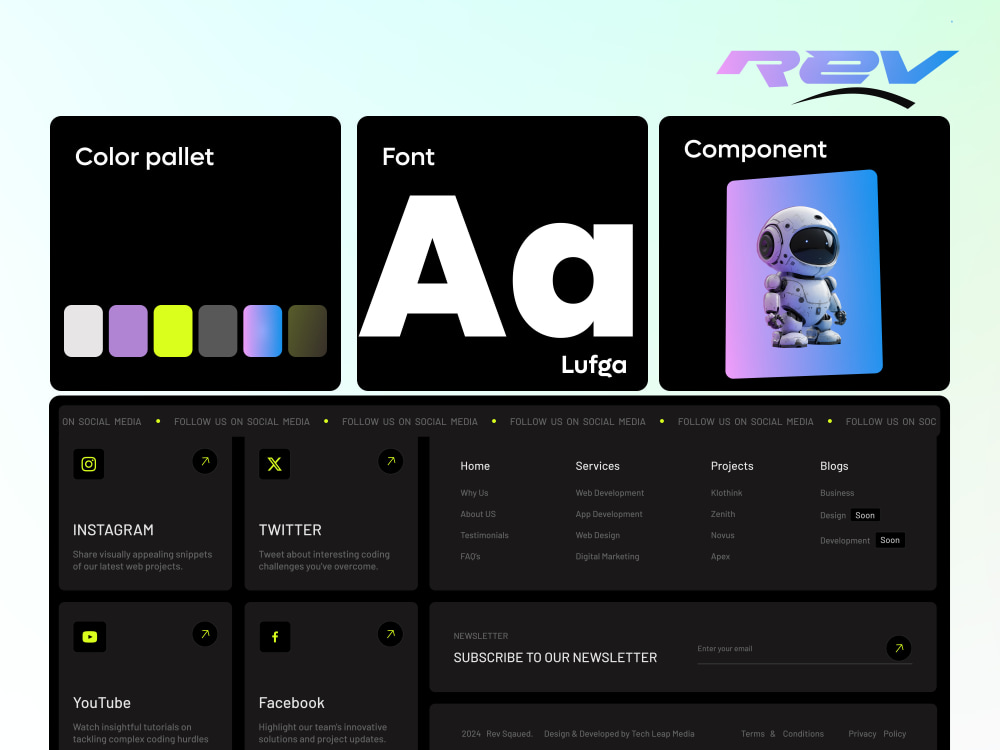Open the Apex project link
This screenshot has width=1000, height=750.
pyautogui.click(x=721, y=556)
